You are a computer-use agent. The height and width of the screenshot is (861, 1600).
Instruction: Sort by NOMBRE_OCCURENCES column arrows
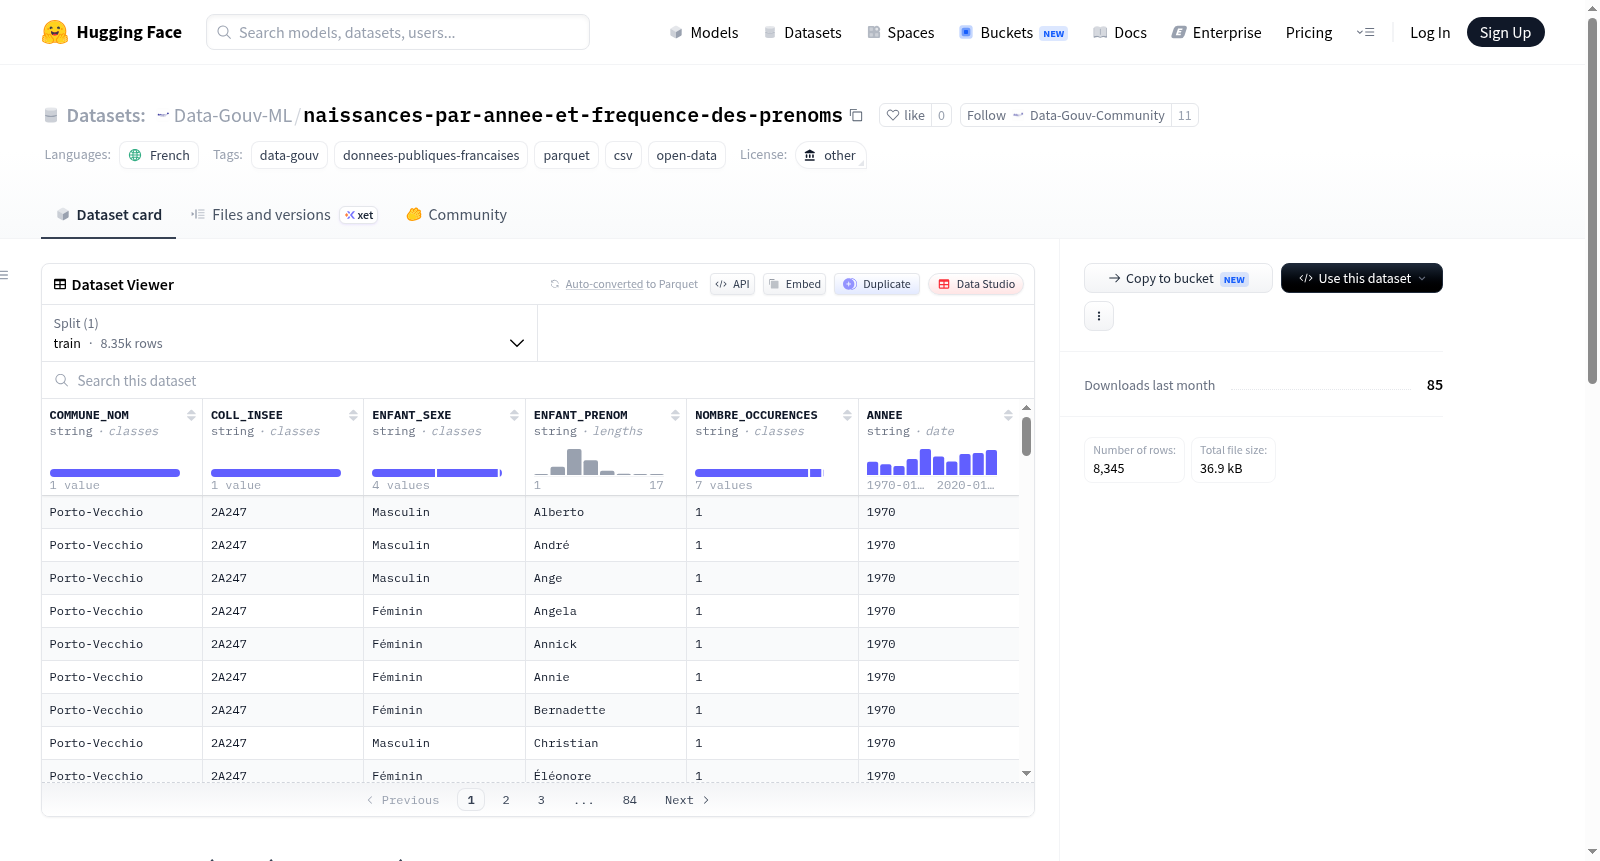pos(847,415)
